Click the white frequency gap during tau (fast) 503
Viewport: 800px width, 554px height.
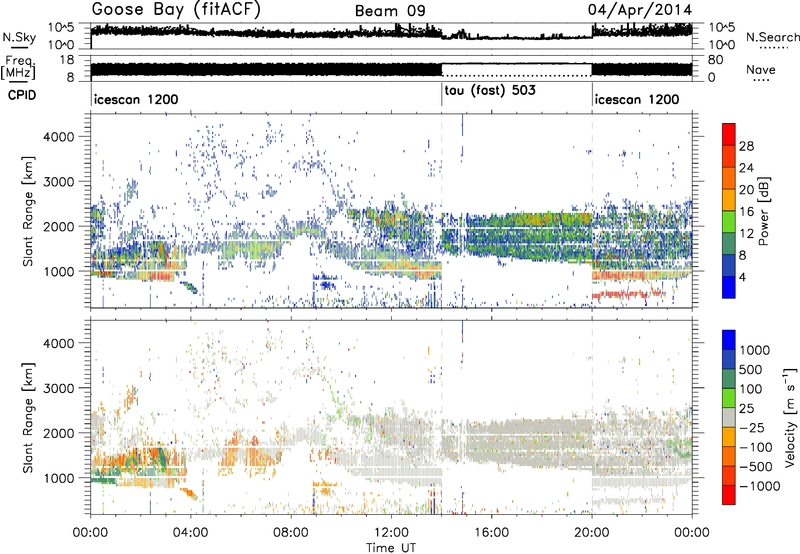[516, 70]
